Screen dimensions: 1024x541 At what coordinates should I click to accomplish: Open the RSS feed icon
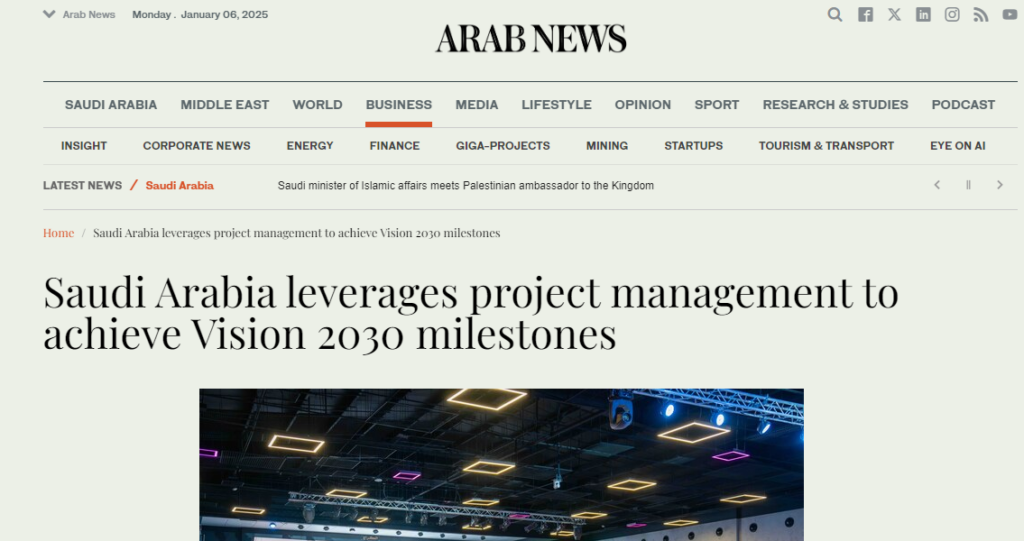point(981,14)
